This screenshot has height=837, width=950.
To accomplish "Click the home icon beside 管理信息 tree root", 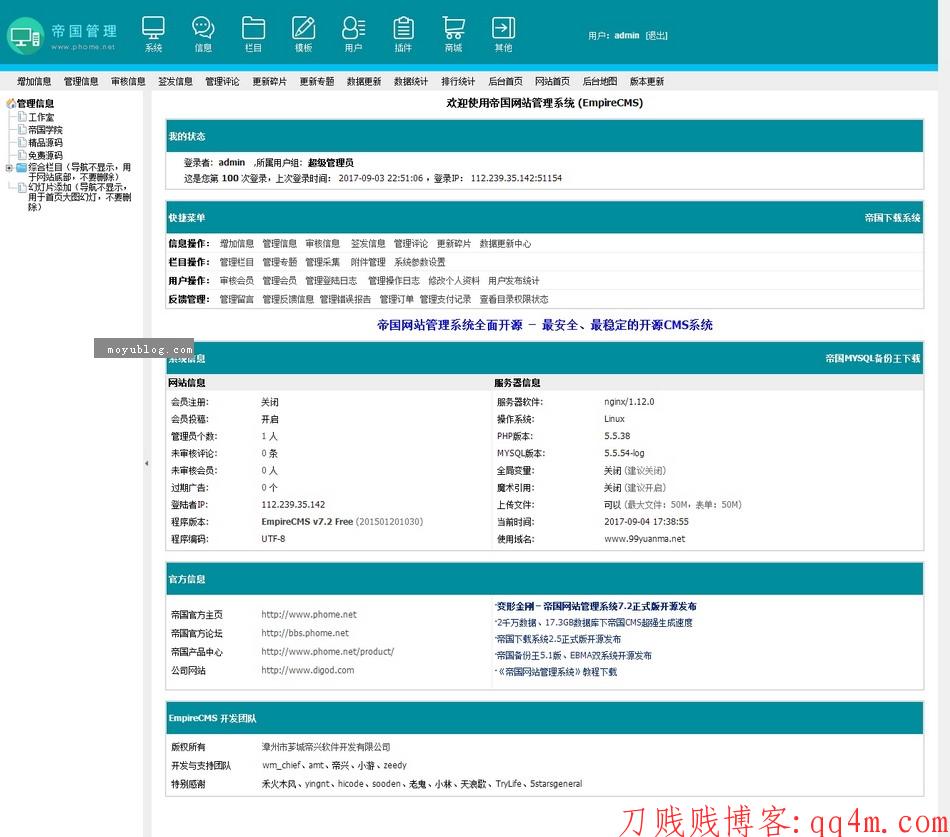I will [11, 104].
